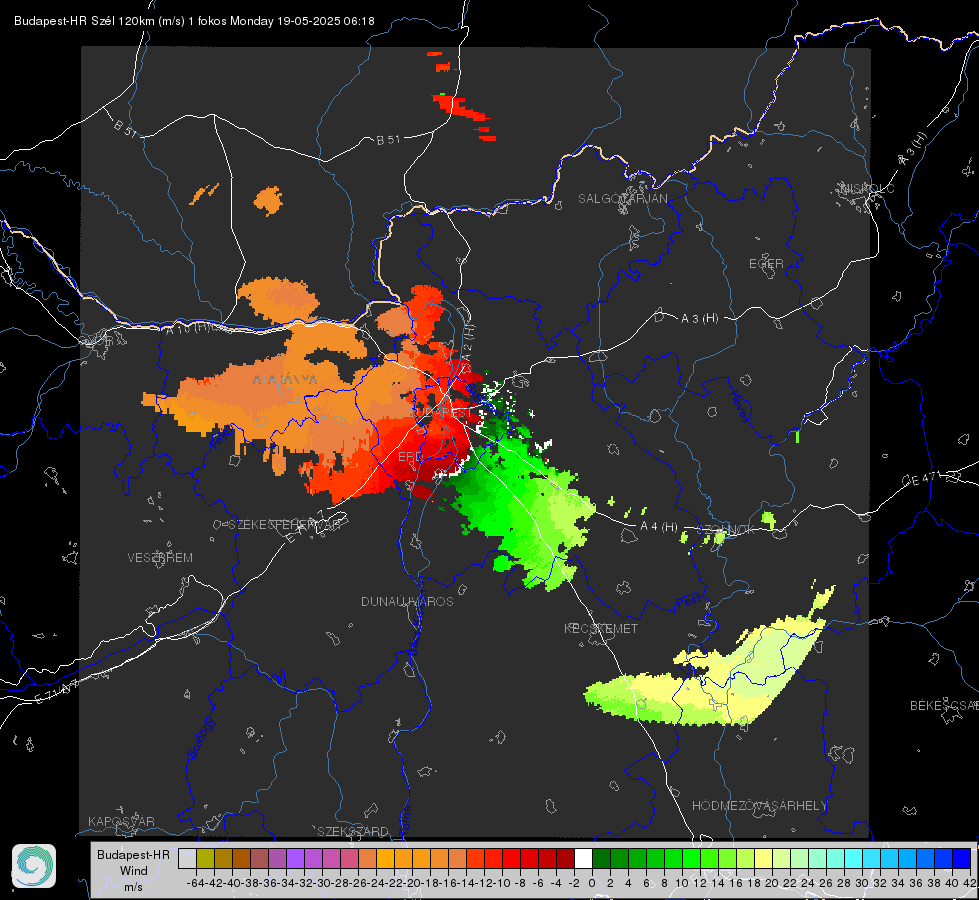Click the radar title text with date 19-05-2025
Image resolution: width=979 pixels, height=900 pixels.
194,21
